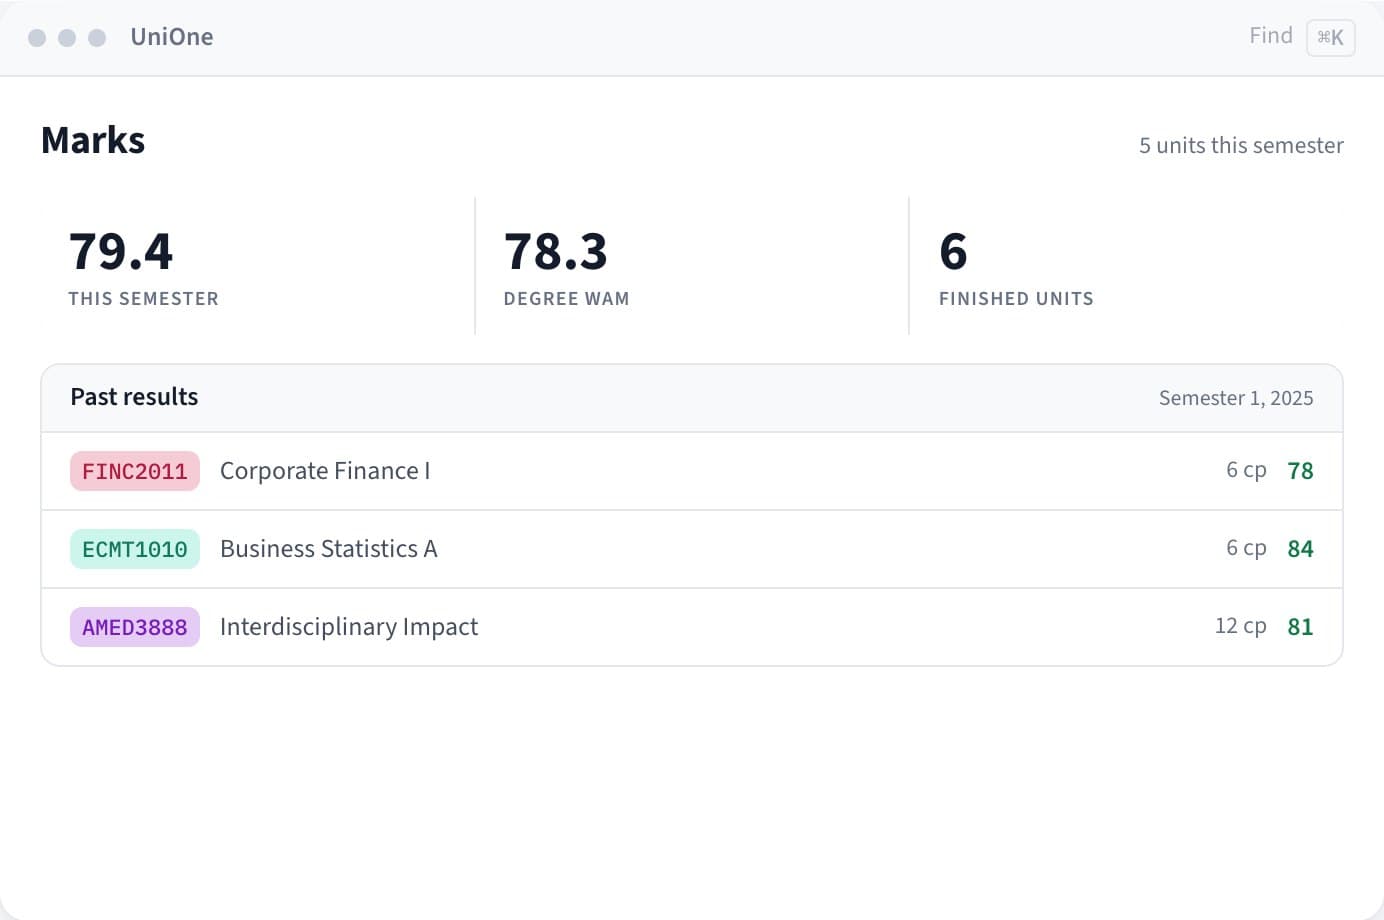Click the mark 81 for Interdisciplinary Impact

1300,627
